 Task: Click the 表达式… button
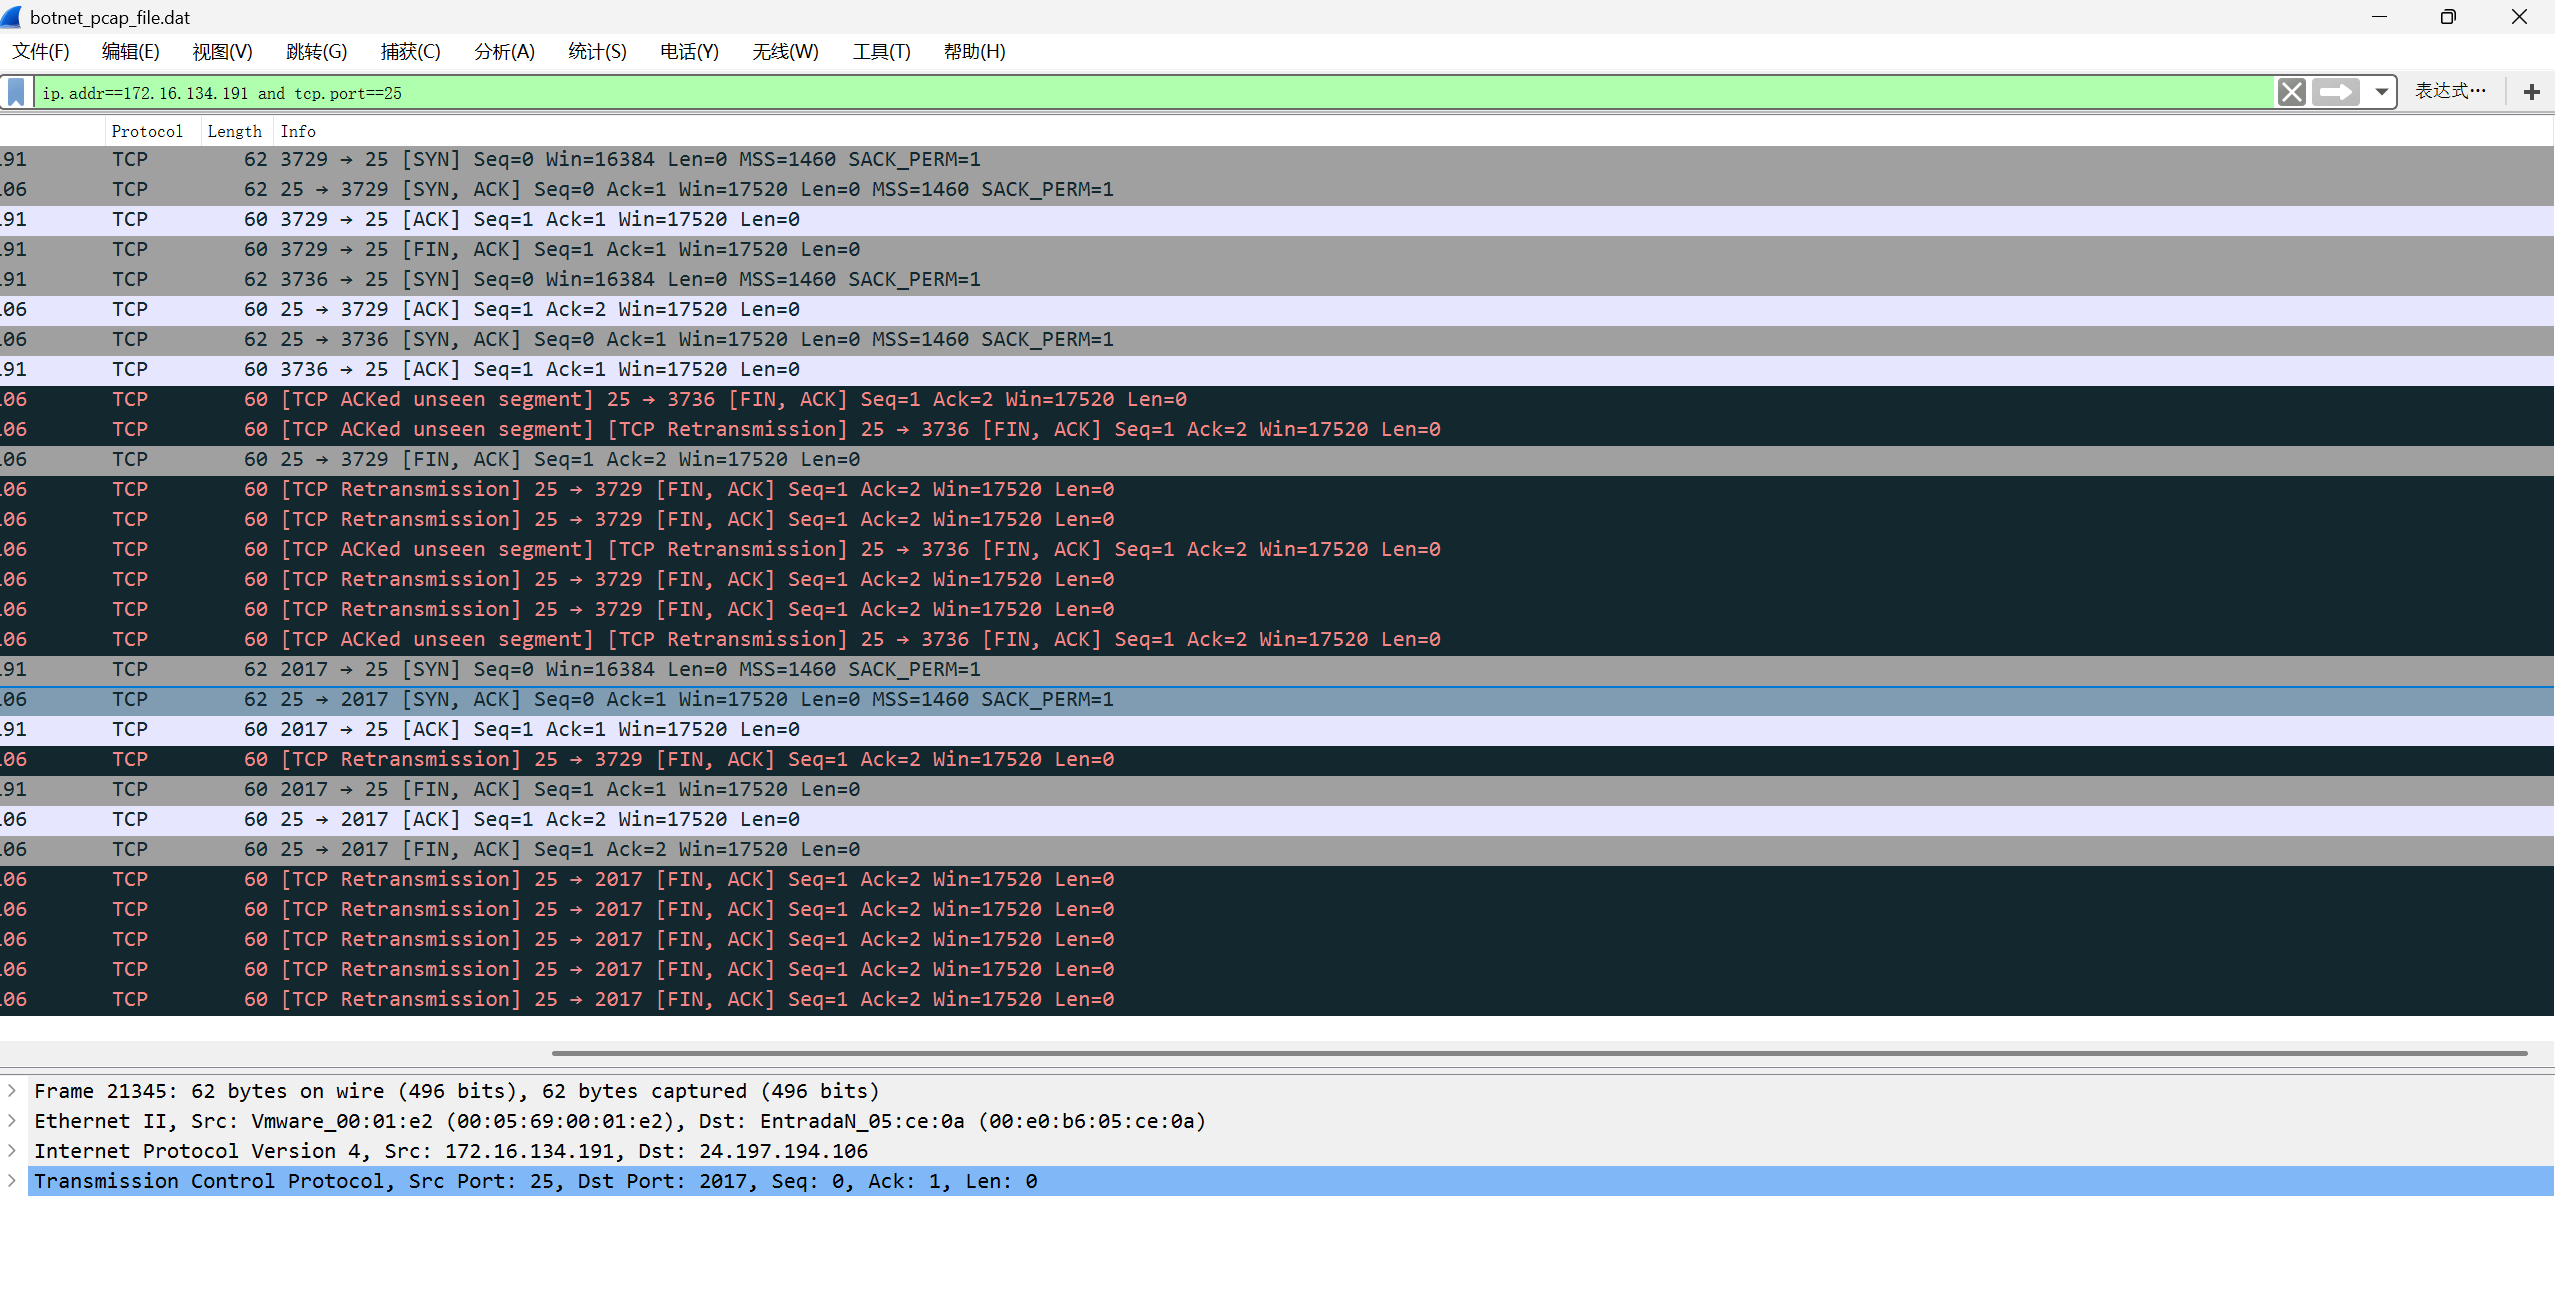point(2449,91)
